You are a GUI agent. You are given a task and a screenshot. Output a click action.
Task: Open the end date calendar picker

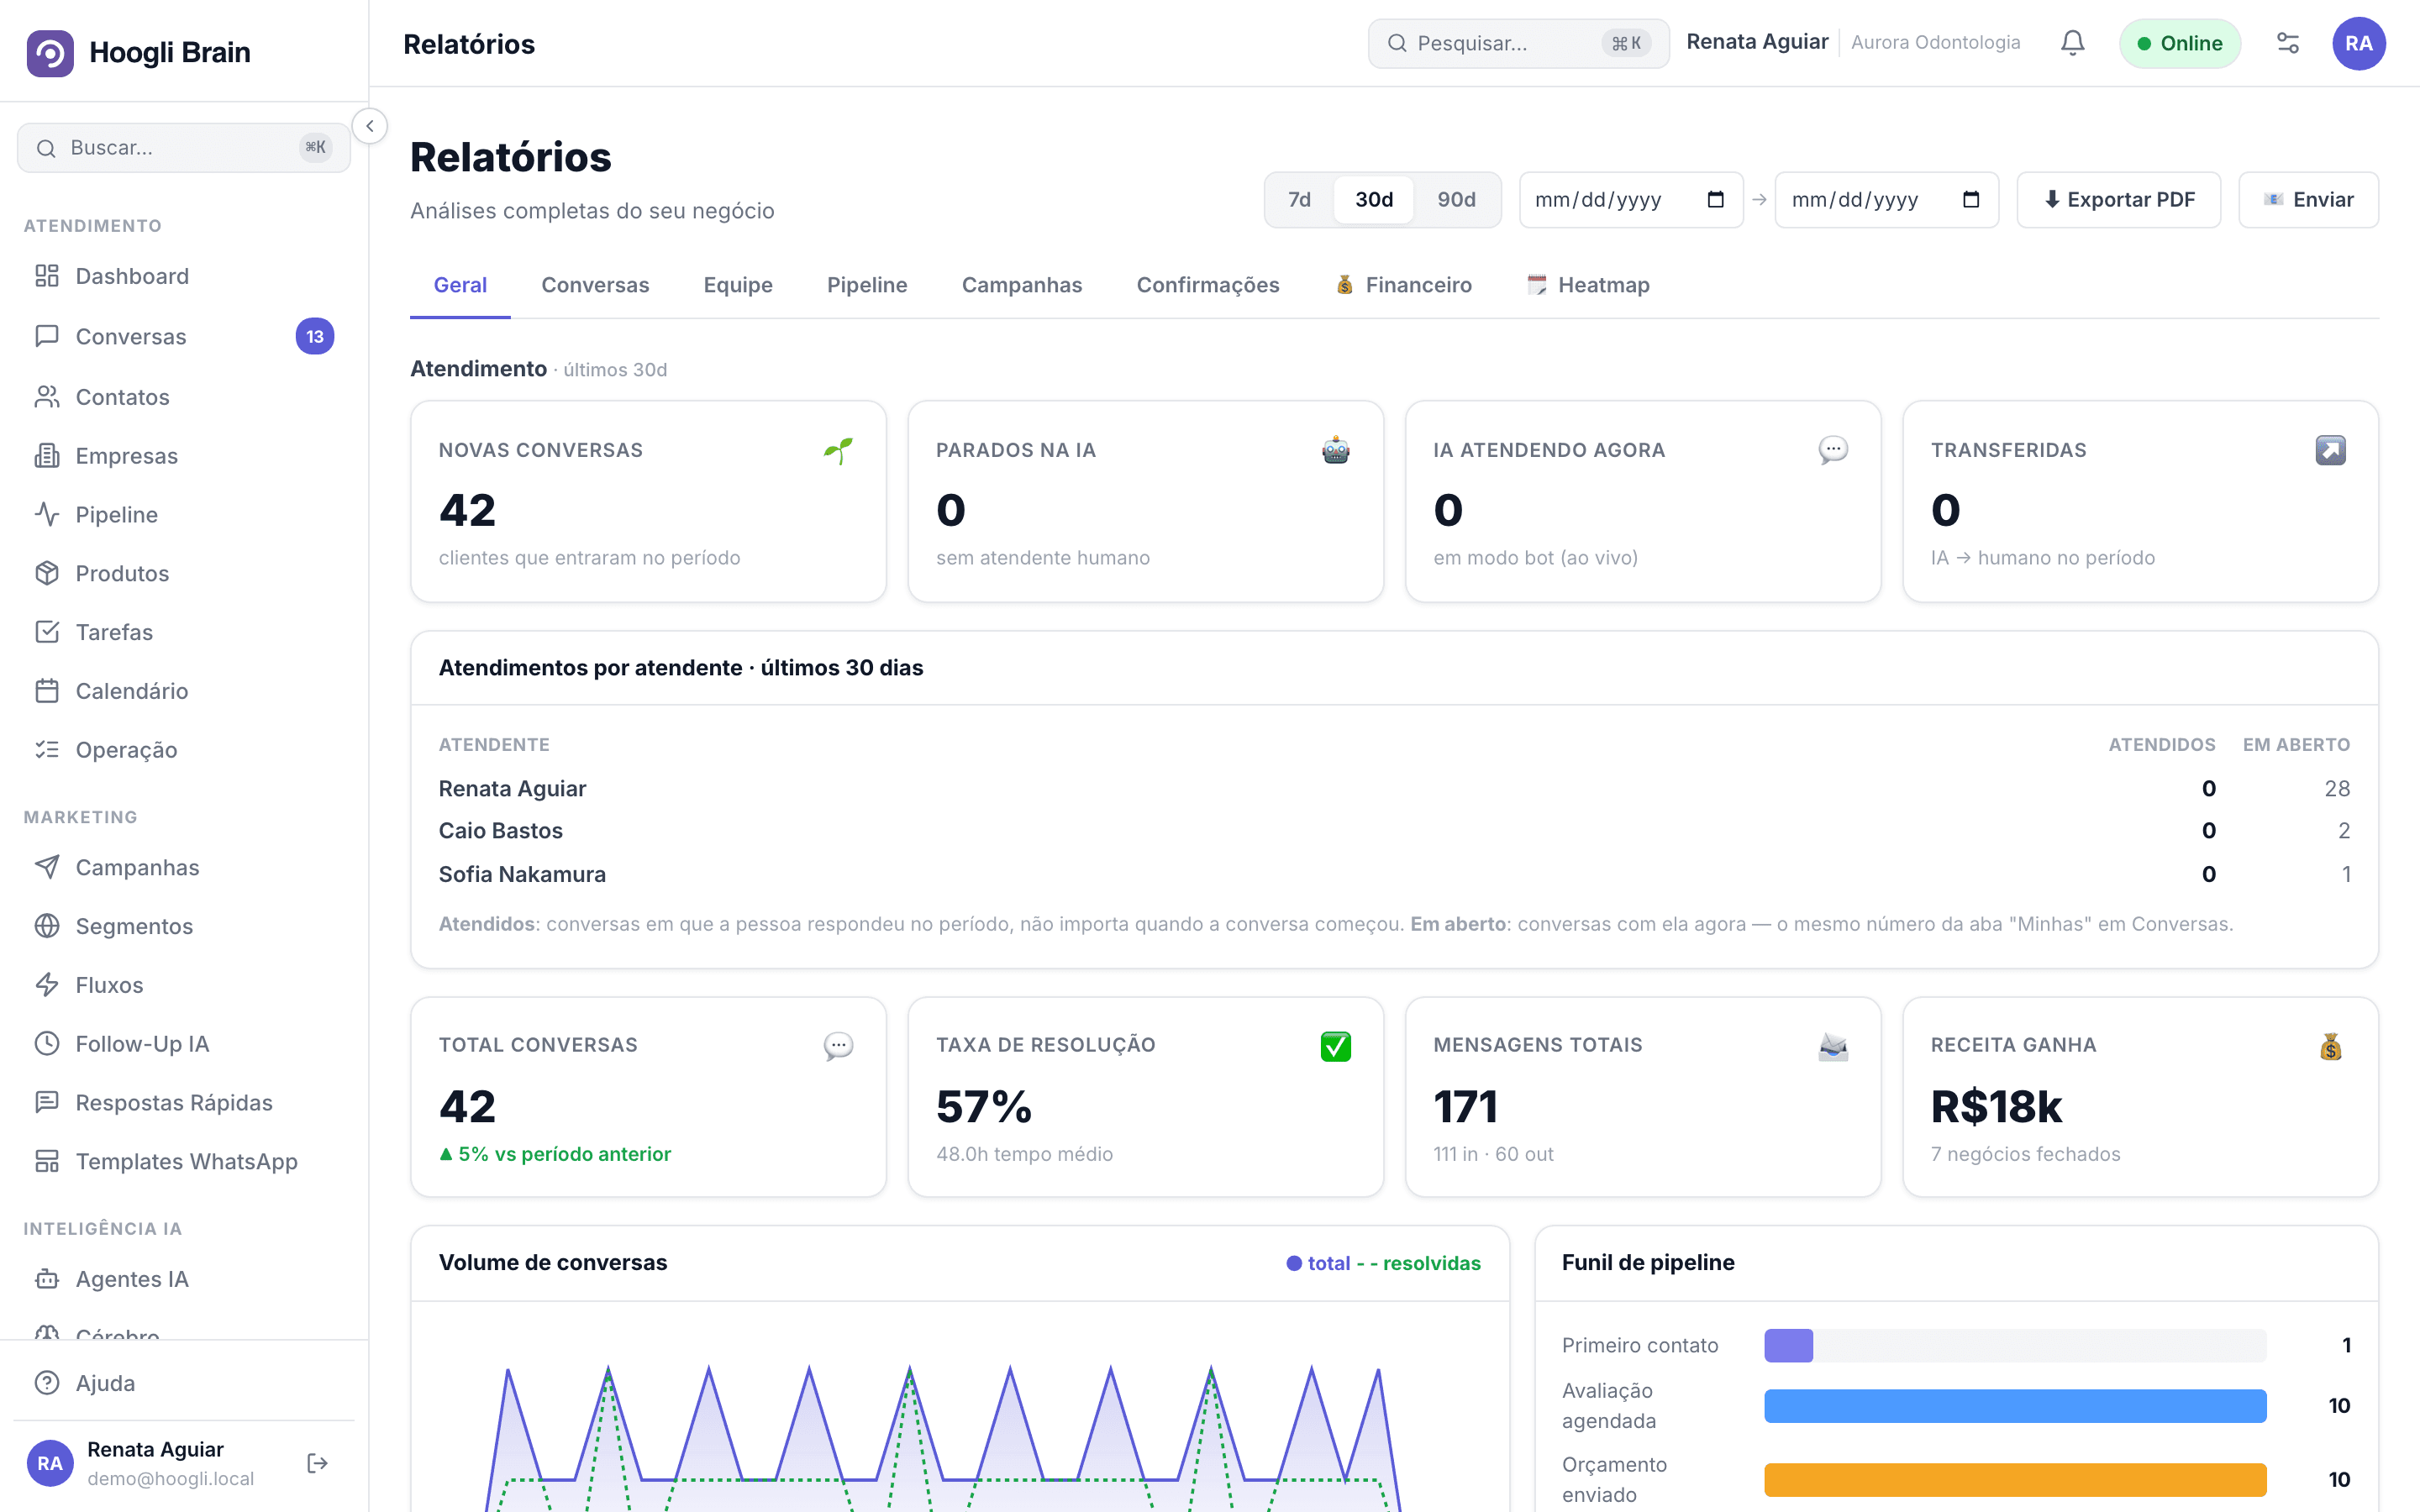pyautogui.click(x=1970, y=200)
